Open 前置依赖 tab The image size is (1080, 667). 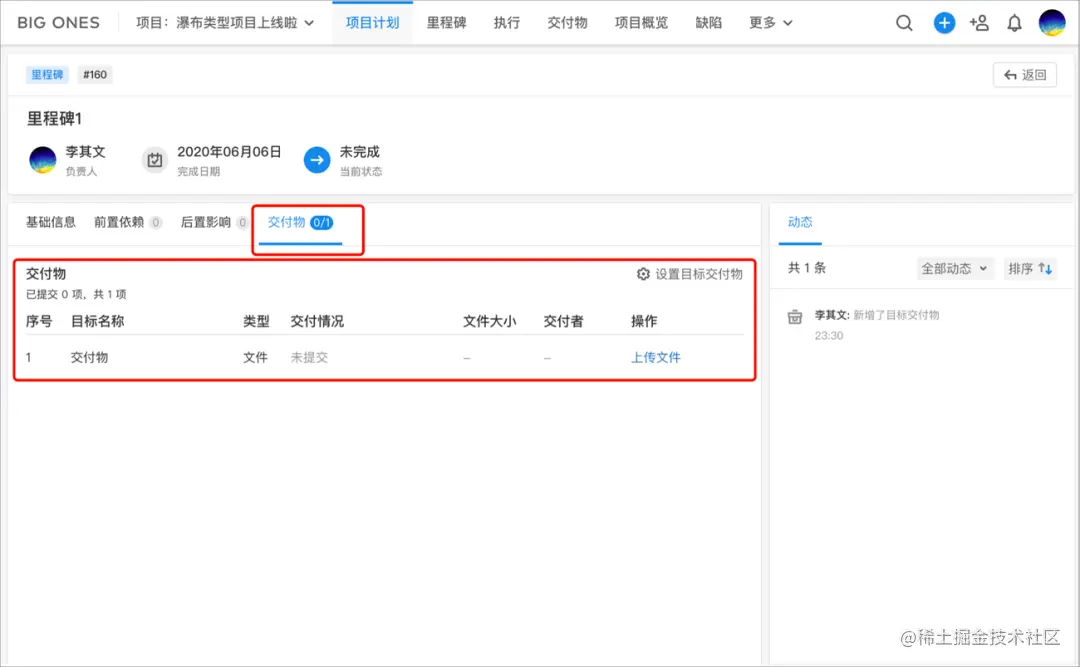127,222
